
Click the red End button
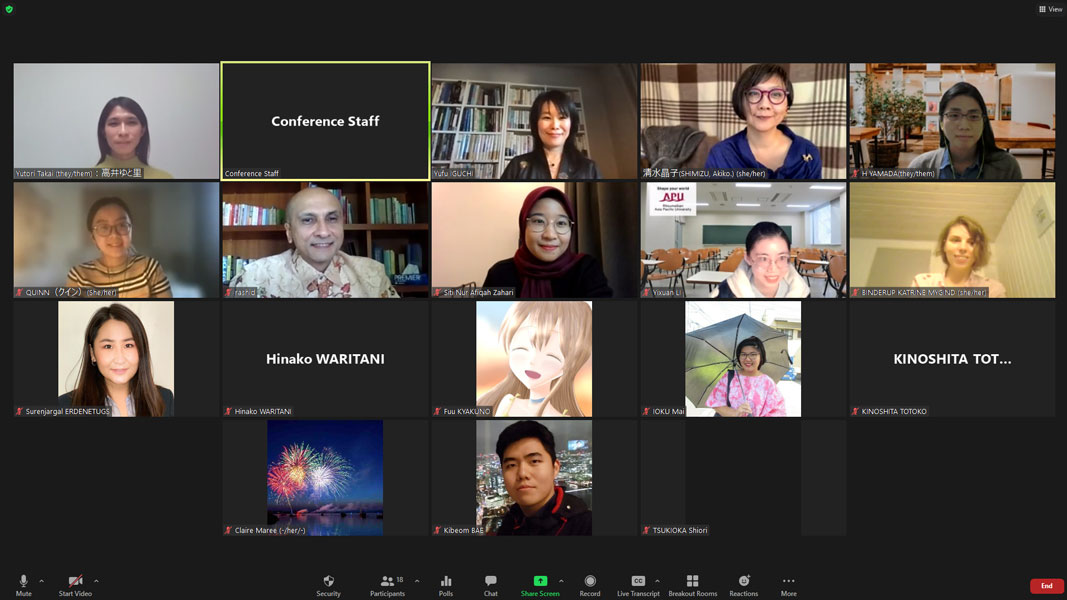pos(1046,586)
